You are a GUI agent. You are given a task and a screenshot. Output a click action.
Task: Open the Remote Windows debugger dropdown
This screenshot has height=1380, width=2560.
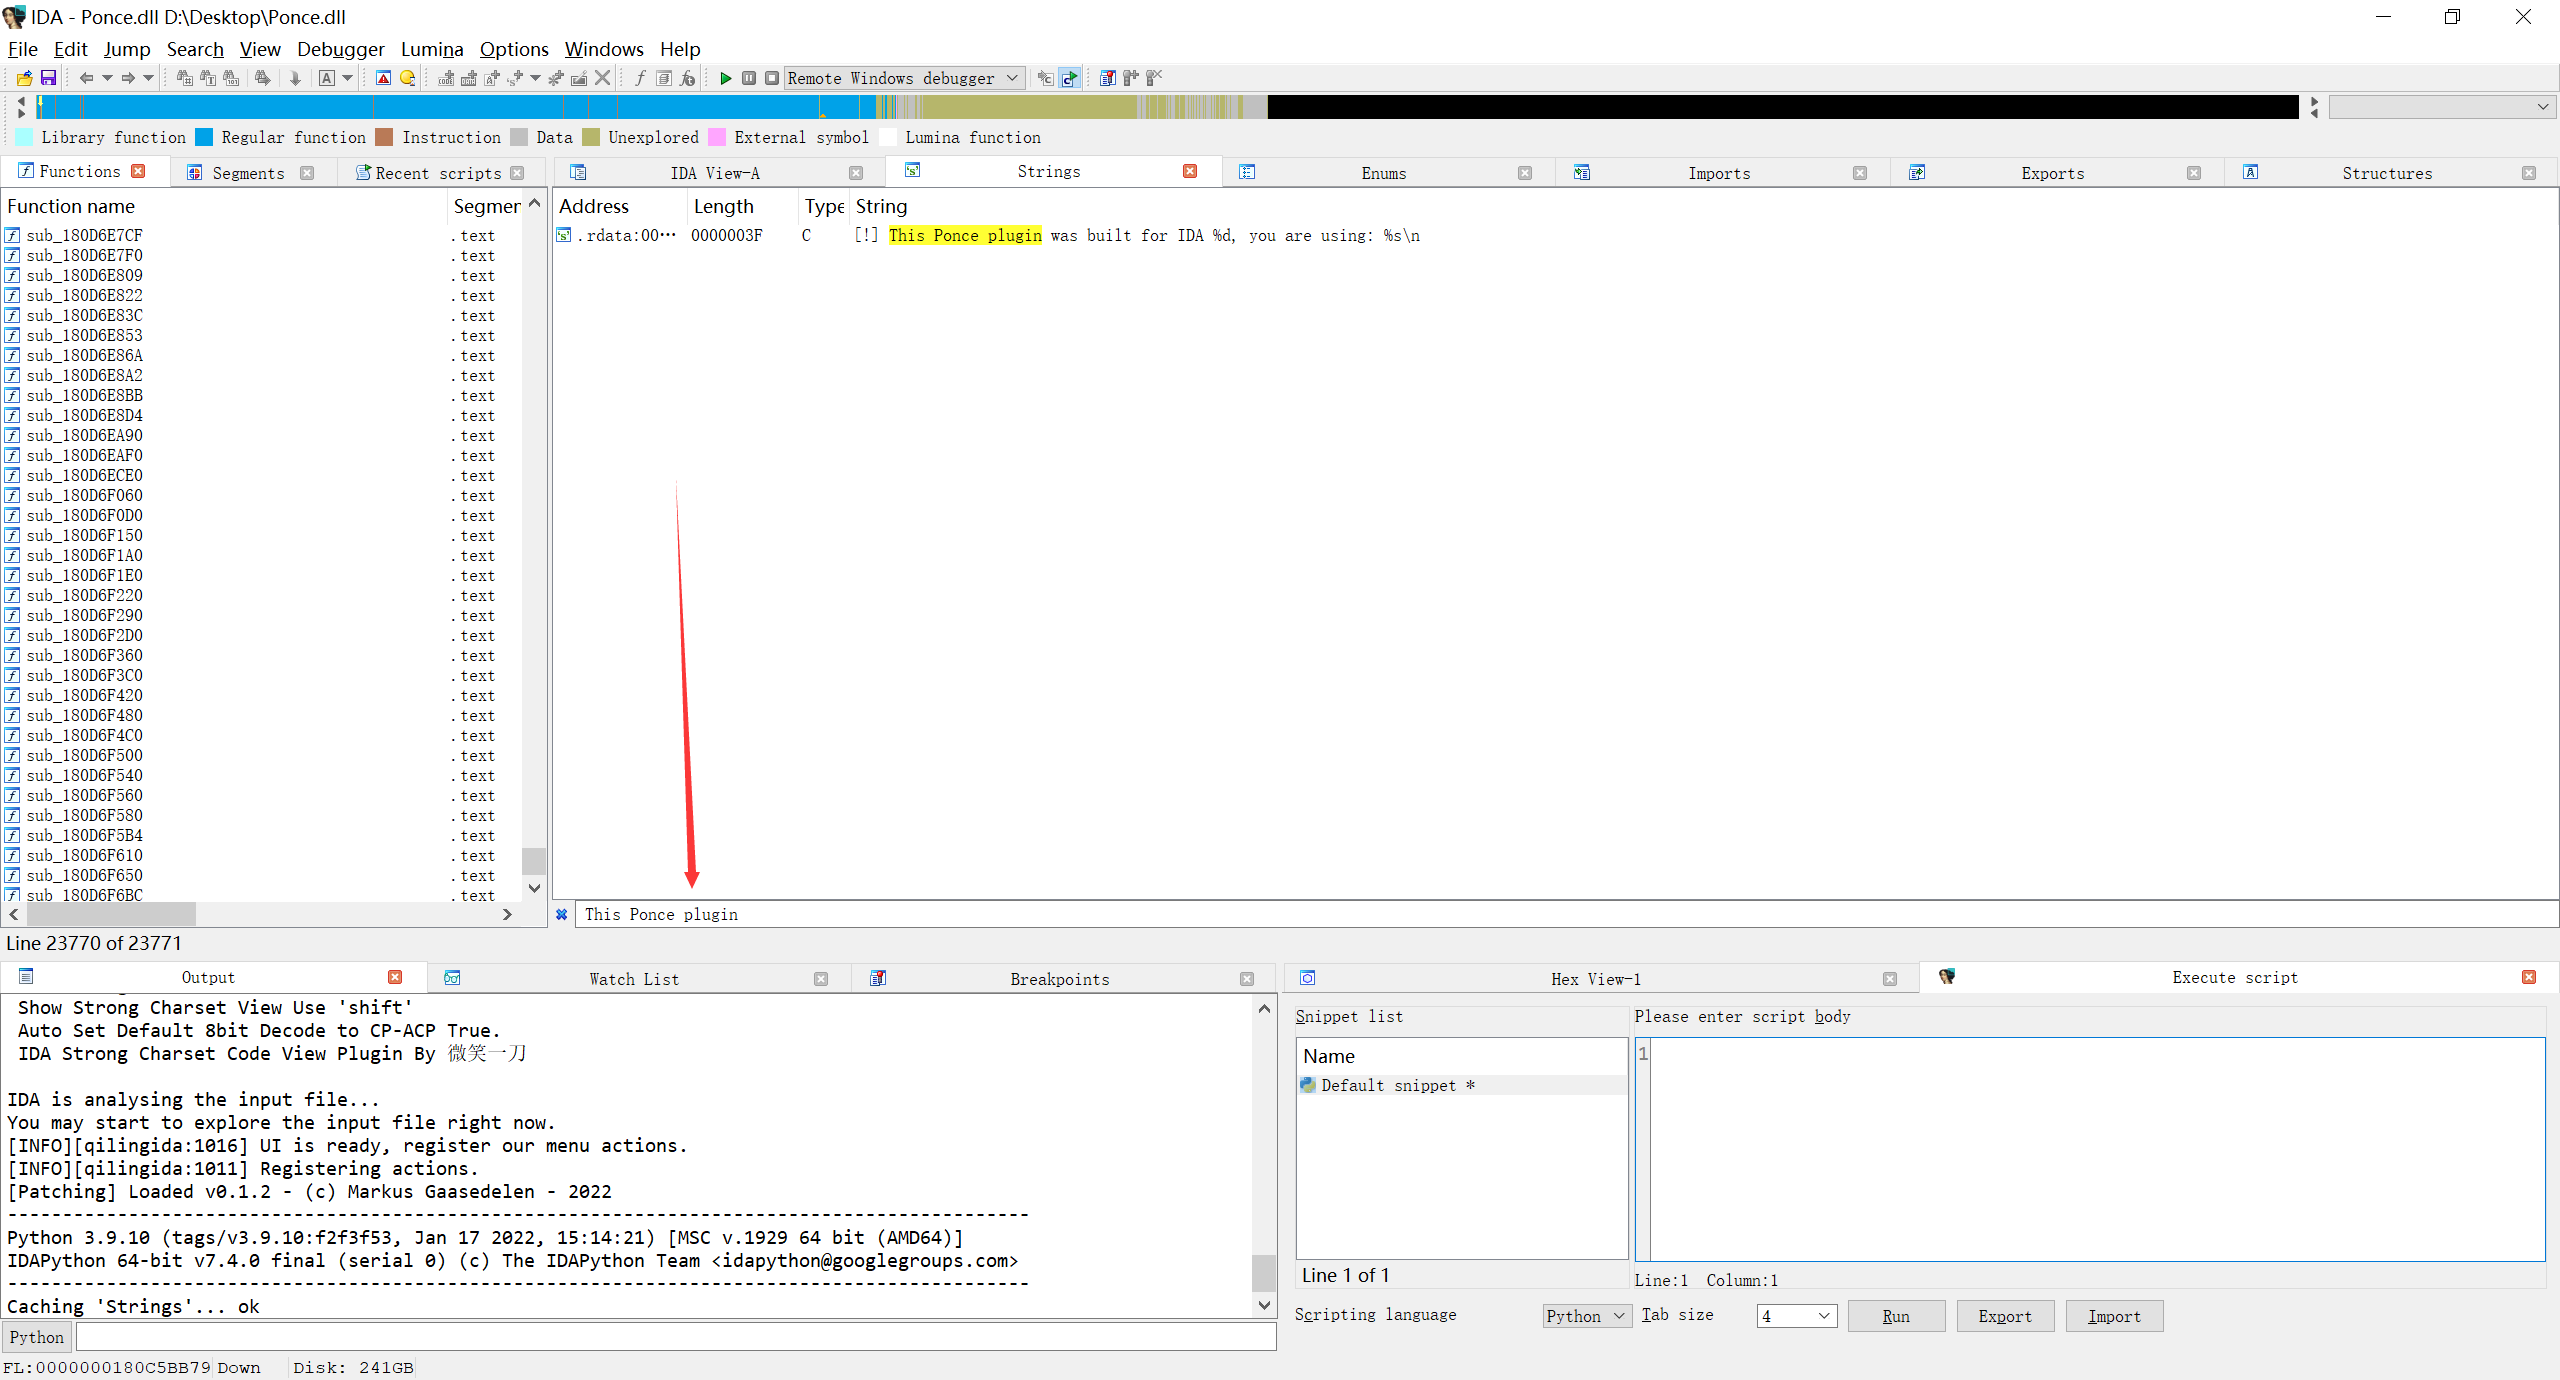pyautogui.click(x=1012, y=78)
